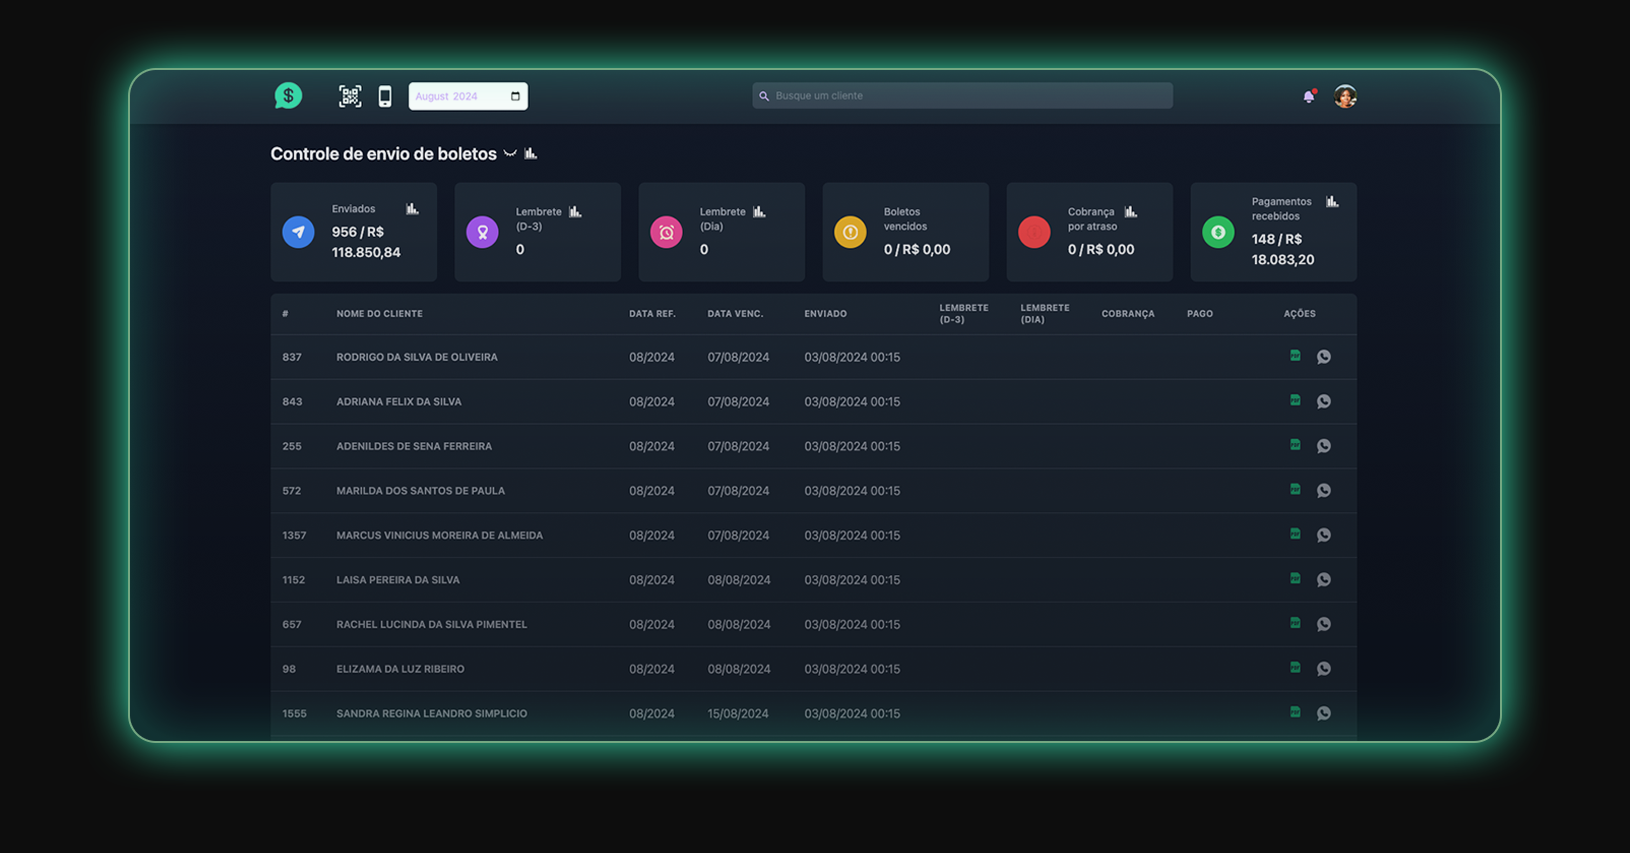Click the blue paper-plane Enviados icon

[298, 232]
